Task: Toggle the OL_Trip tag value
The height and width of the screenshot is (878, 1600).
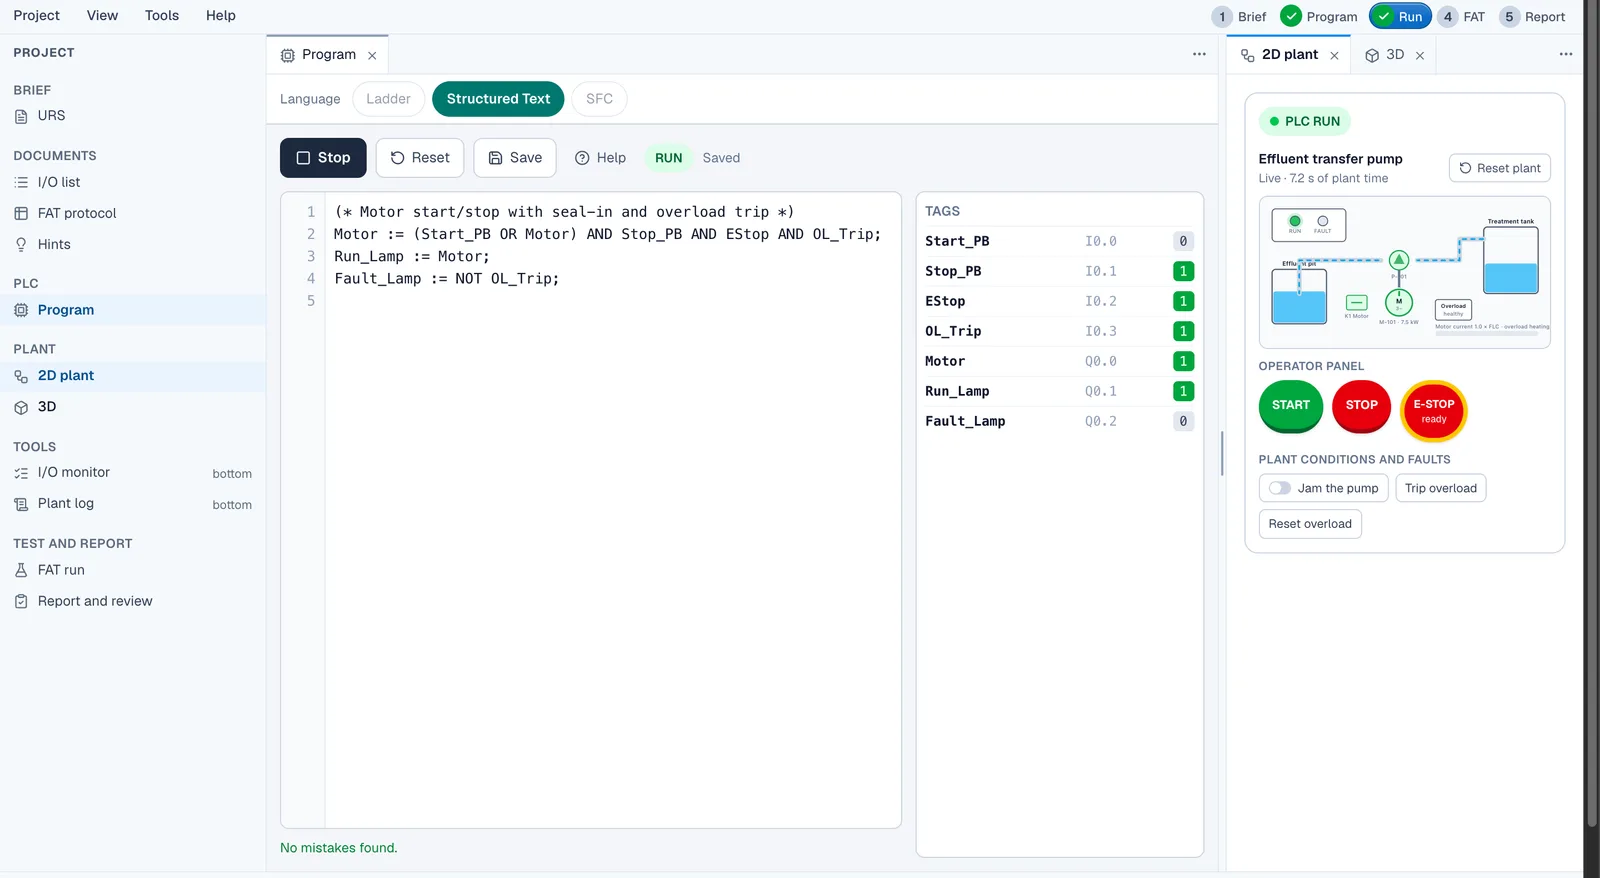Action: (x=1183, y=331)
